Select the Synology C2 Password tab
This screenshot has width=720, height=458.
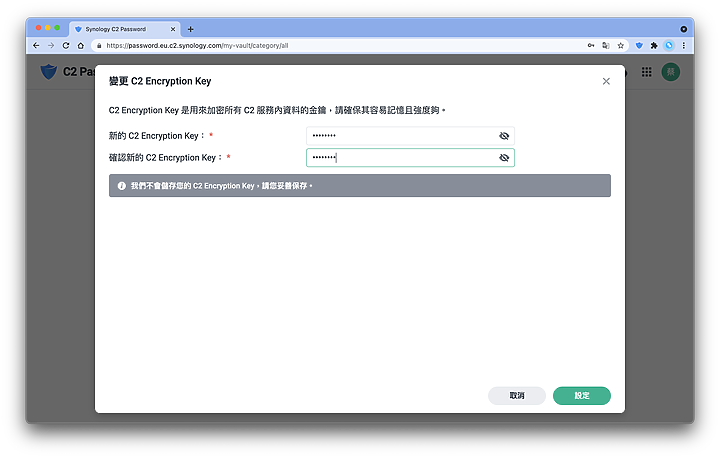coord(122,29)
